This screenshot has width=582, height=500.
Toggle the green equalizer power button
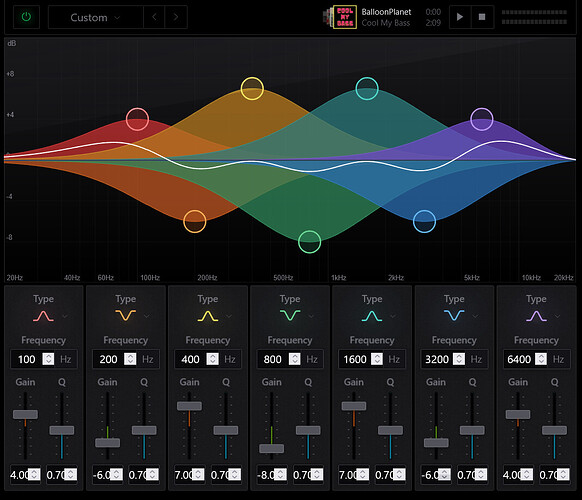pos(26,17)
